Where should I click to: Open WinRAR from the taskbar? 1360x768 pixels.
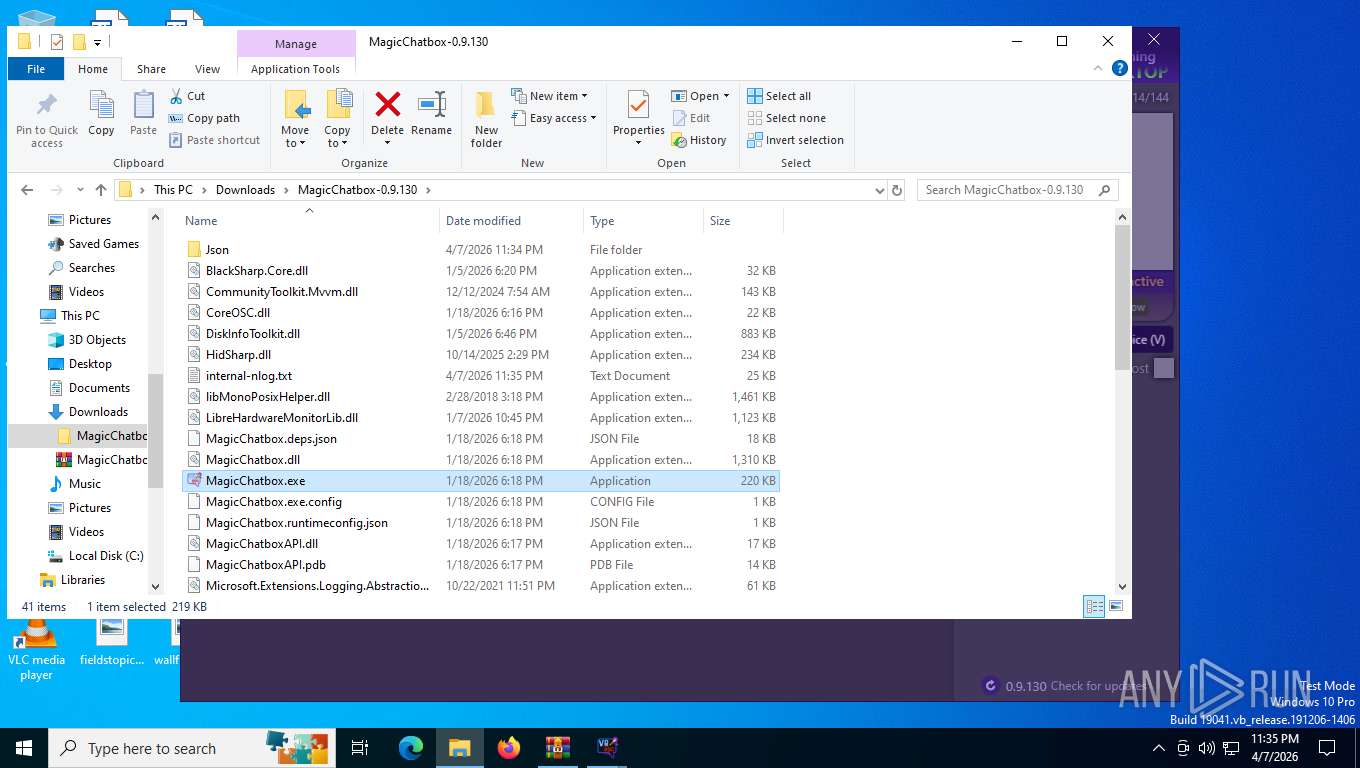click(x=558, y=748)
